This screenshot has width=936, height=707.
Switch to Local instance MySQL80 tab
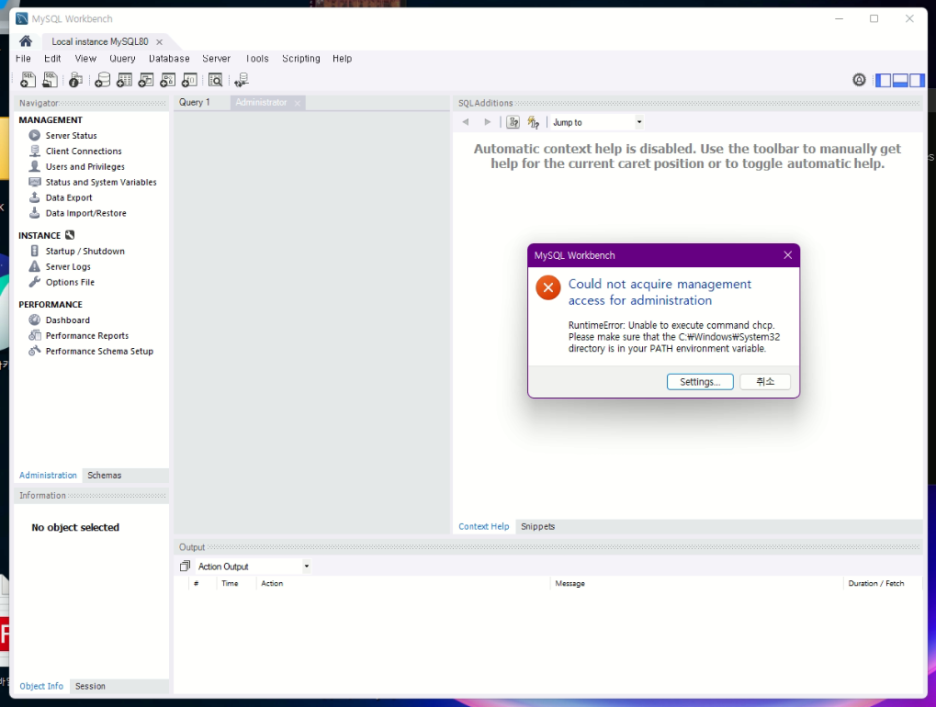(x=100, y=41)
